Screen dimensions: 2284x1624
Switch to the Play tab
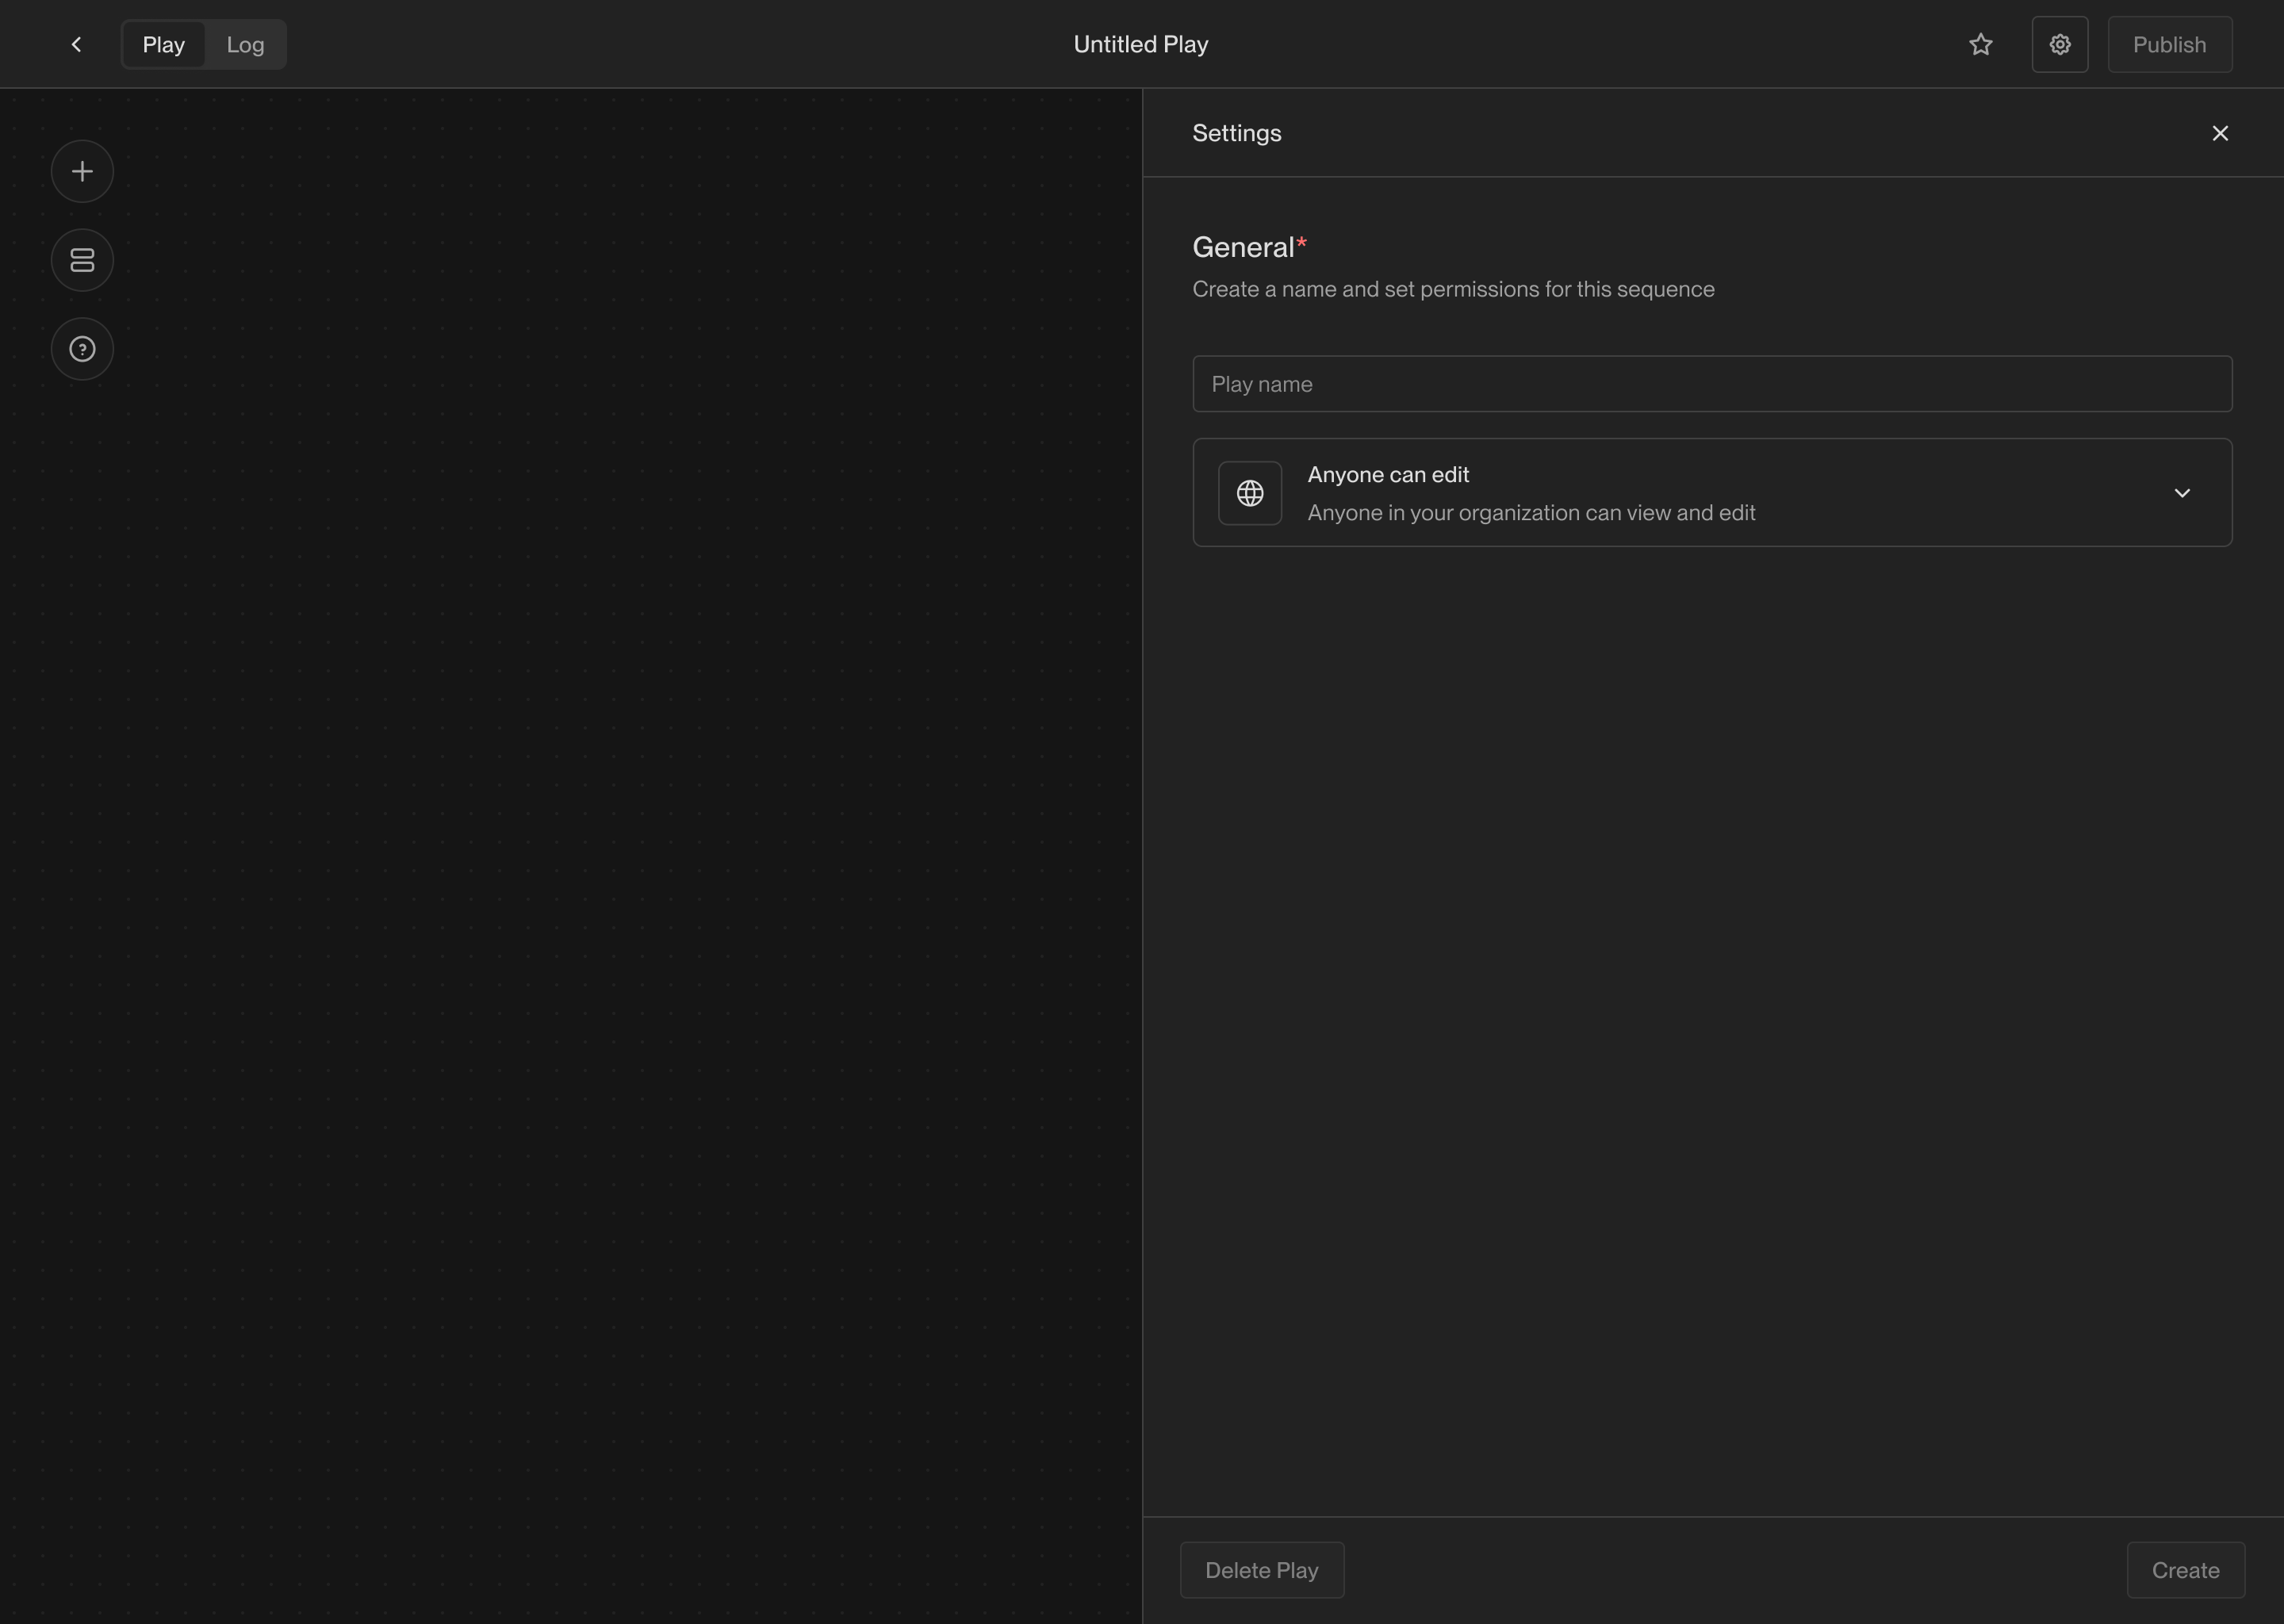(164, 44)
